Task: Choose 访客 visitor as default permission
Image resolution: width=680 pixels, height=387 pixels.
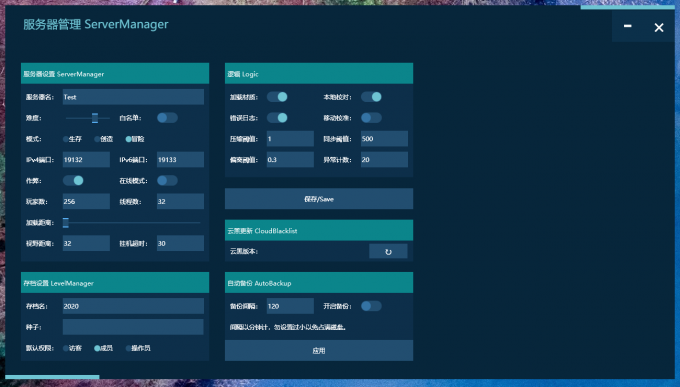Action: click(x=72, y=348)
